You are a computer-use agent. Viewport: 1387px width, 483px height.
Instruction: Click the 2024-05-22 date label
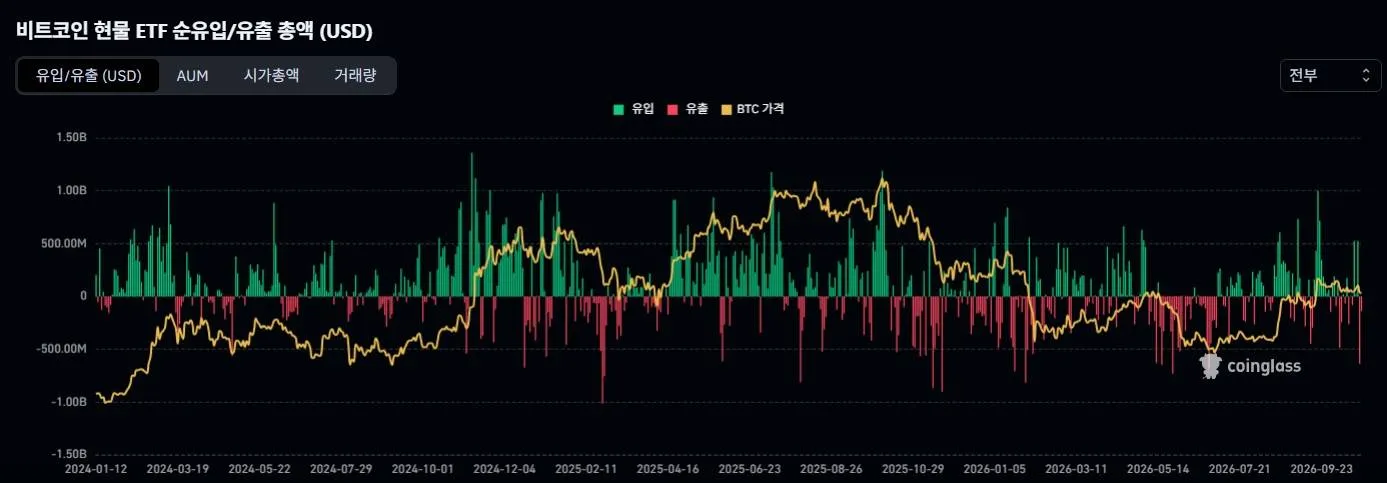pyautogui.click(x=259, y=468)
